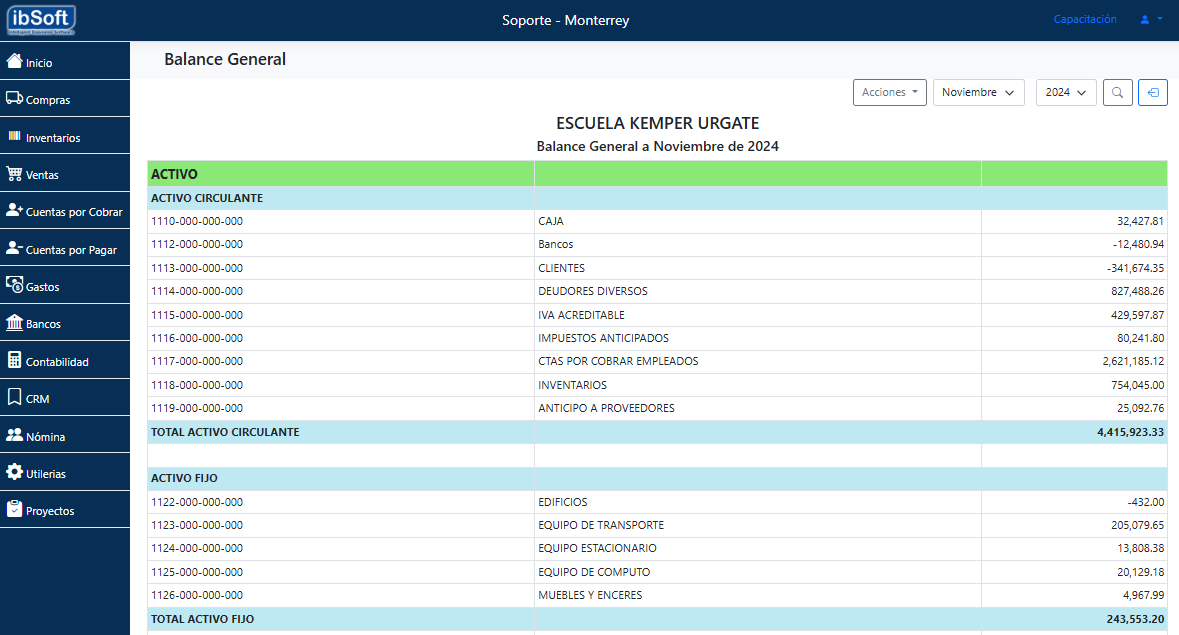
Task: Click the Contabilidad calculator icon
Action: point(14,360)
